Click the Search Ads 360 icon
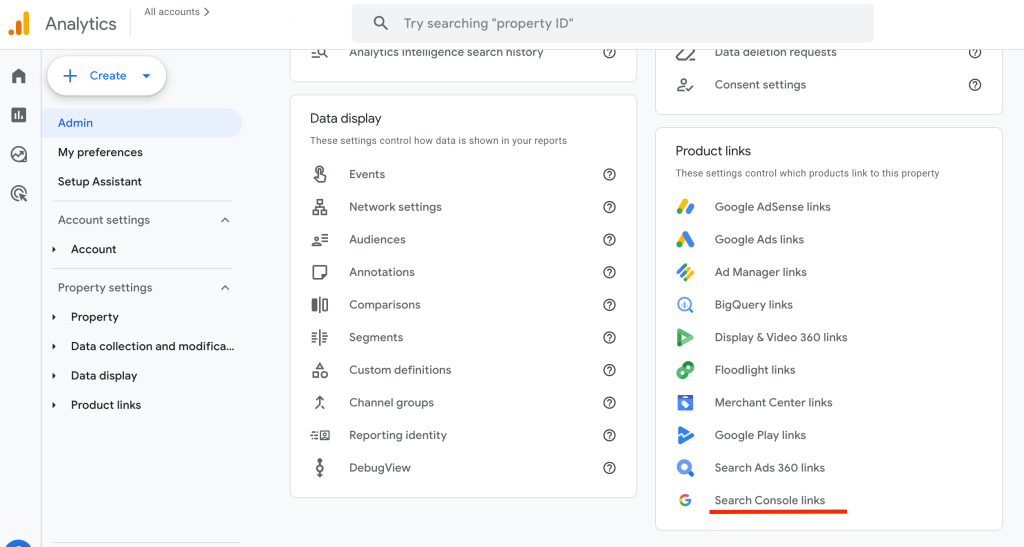The height and width of the screenshot is (547, 1024). click(x=685, y=468)
